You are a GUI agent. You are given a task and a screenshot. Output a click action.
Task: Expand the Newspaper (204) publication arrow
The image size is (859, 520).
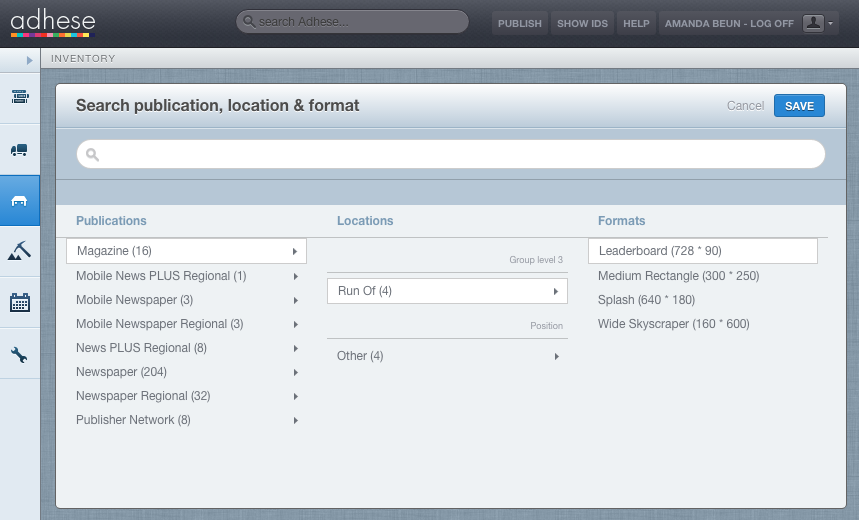295,373
